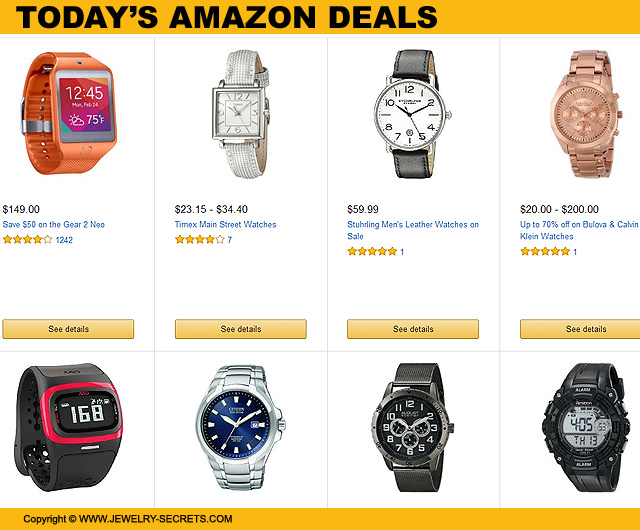View the 1242 reviews for Gear 2 Neo
Image resolution: width=640 pixels, height=530 pixels.
pos(64,240)
